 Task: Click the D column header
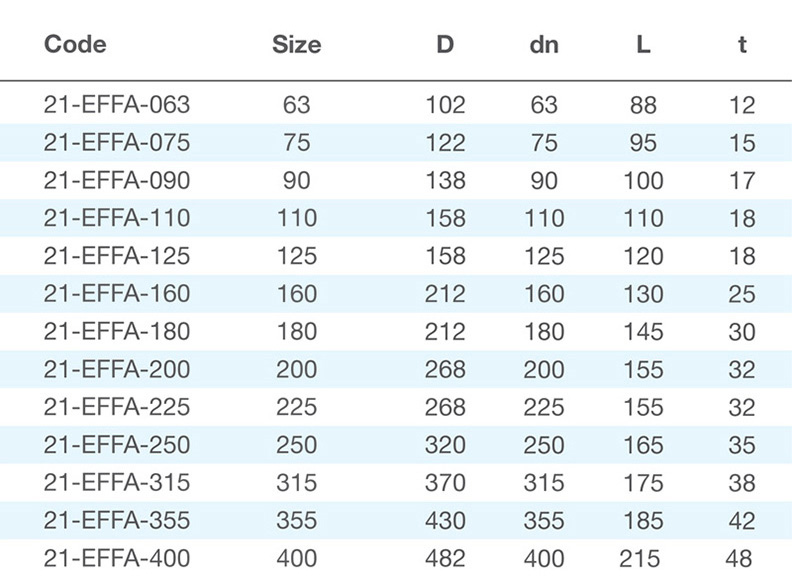point(444,45)
